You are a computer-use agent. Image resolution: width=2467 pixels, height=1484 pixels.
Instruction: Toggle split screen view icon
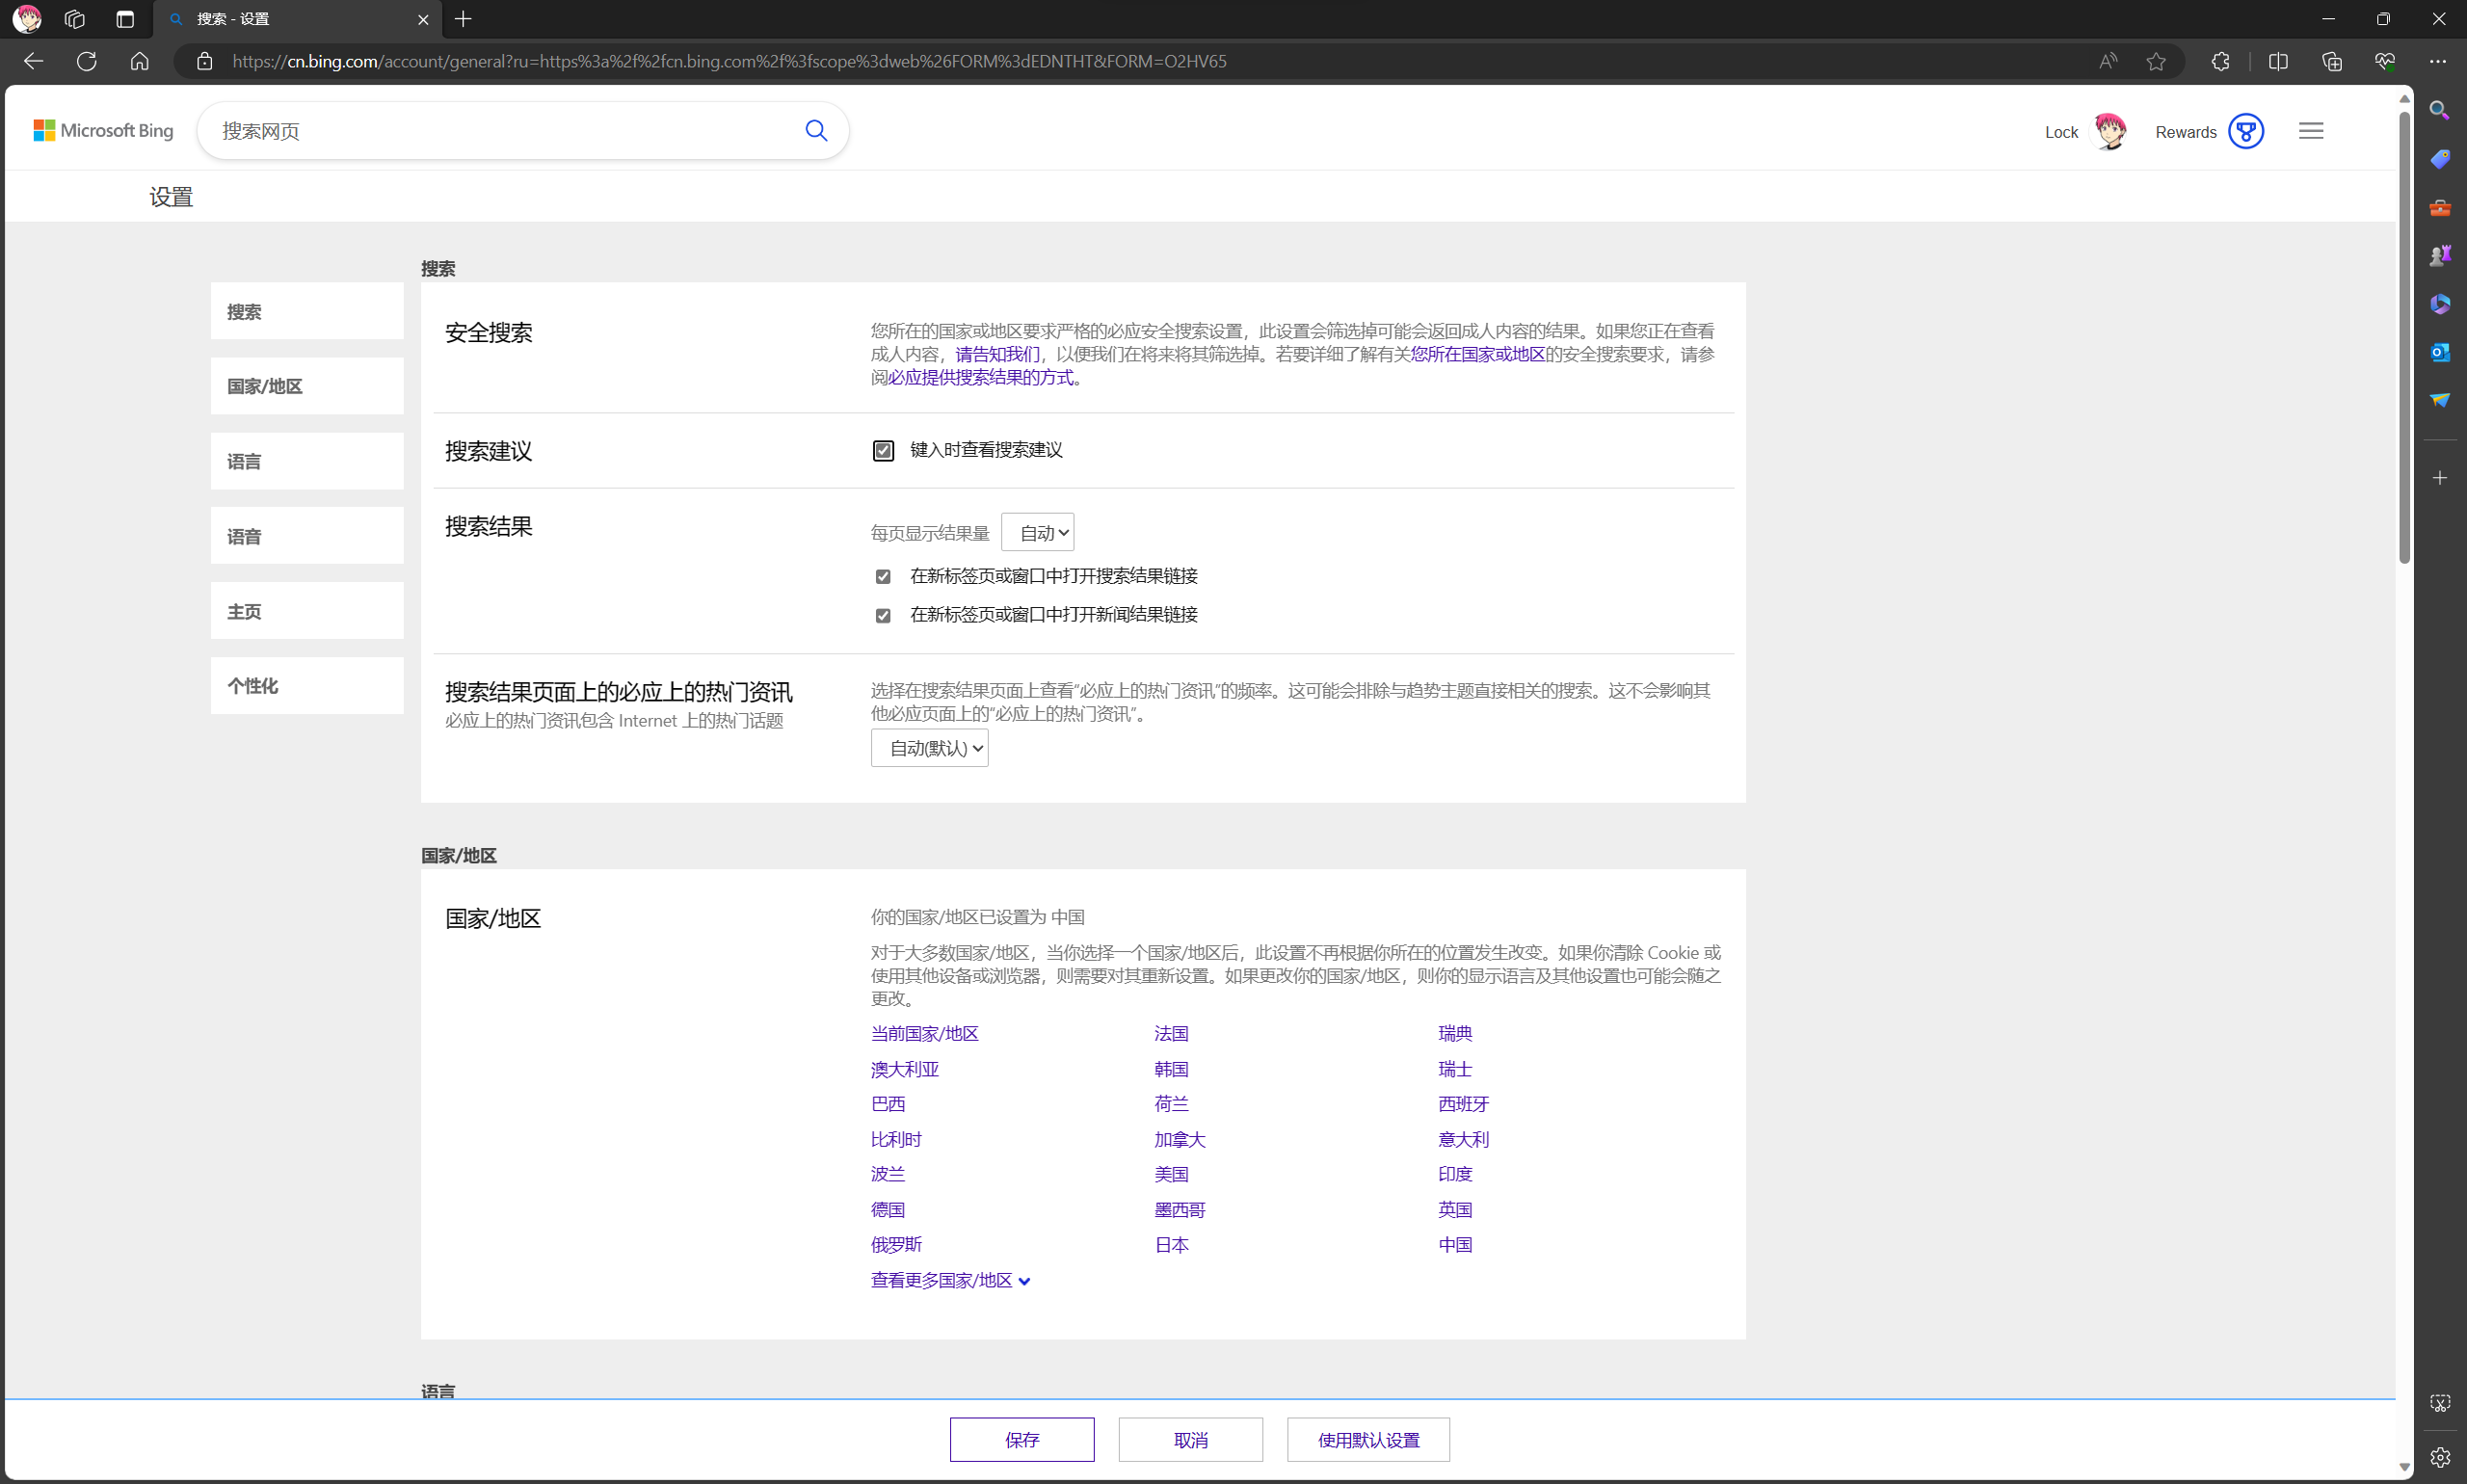[x=2277, y=61]
